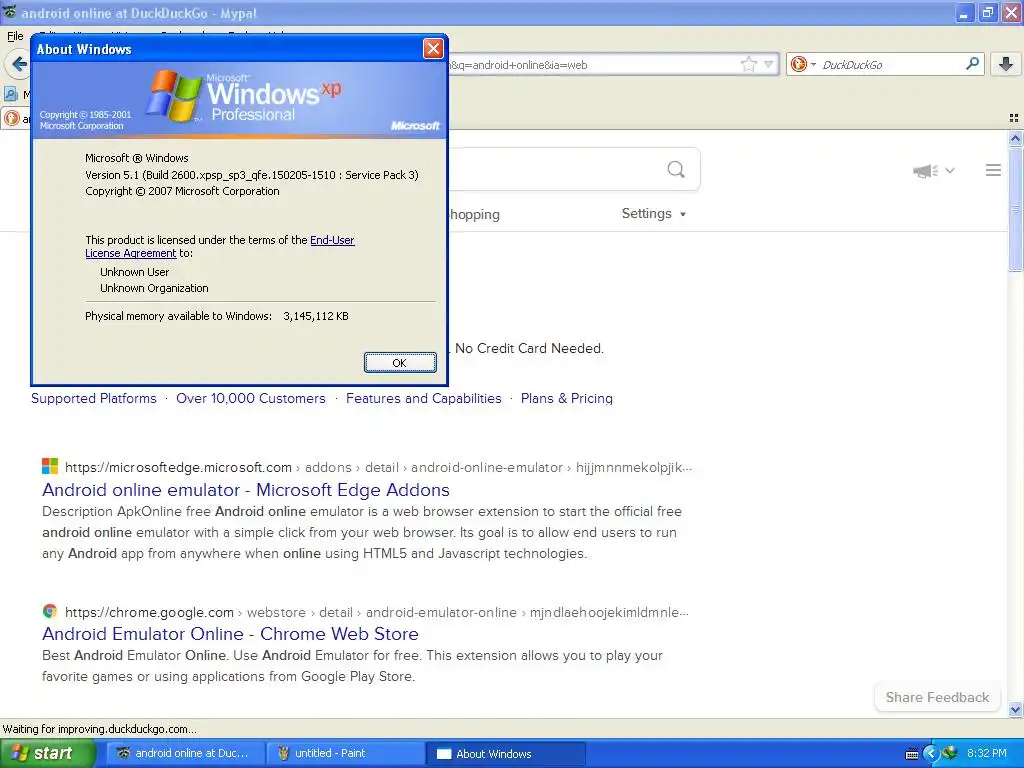The image size is (1024, 768).
Task: Expand the chevron beside the megaphone
Action: (x=950, y=170)
